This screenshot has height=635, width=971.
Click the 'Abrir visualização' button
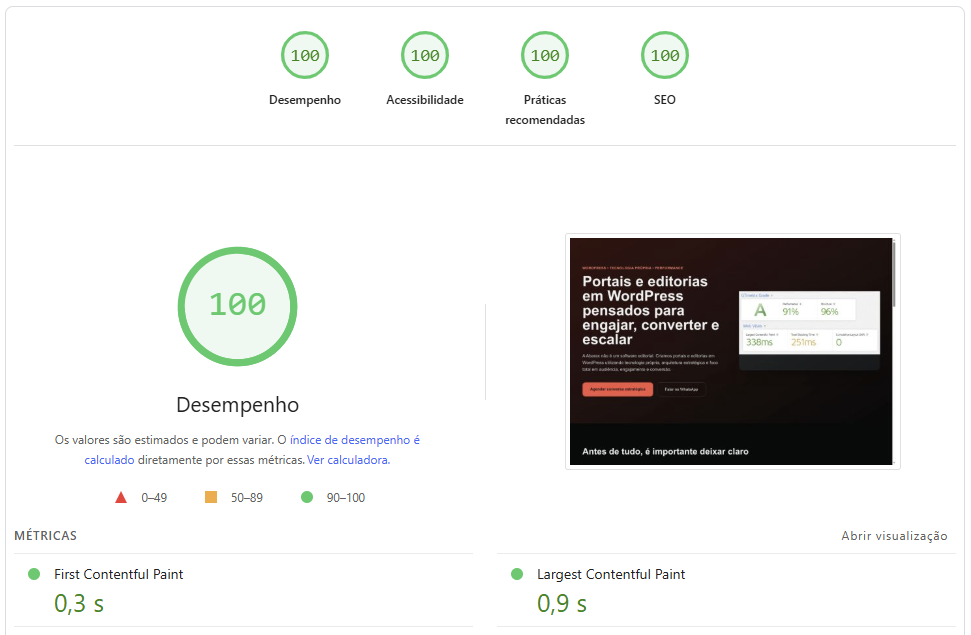pyautogui.click(x=894, y=536)
